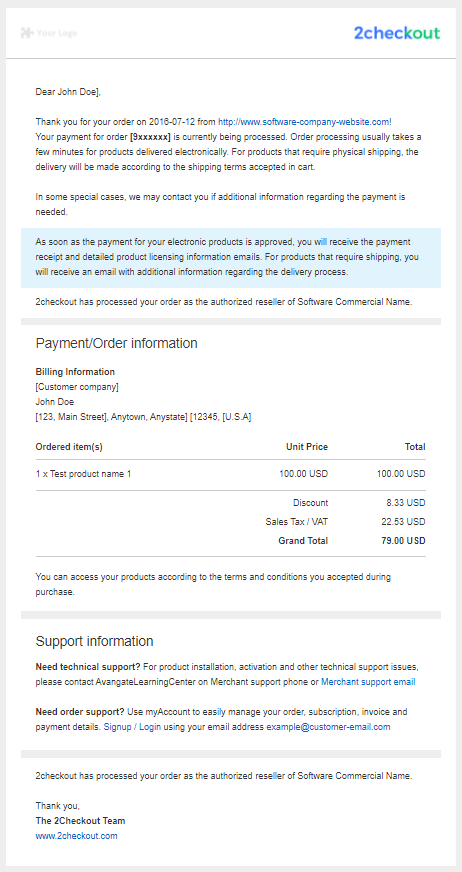Click the Support information heading
This screenshot has width=462, height=872.
point(95,641)
